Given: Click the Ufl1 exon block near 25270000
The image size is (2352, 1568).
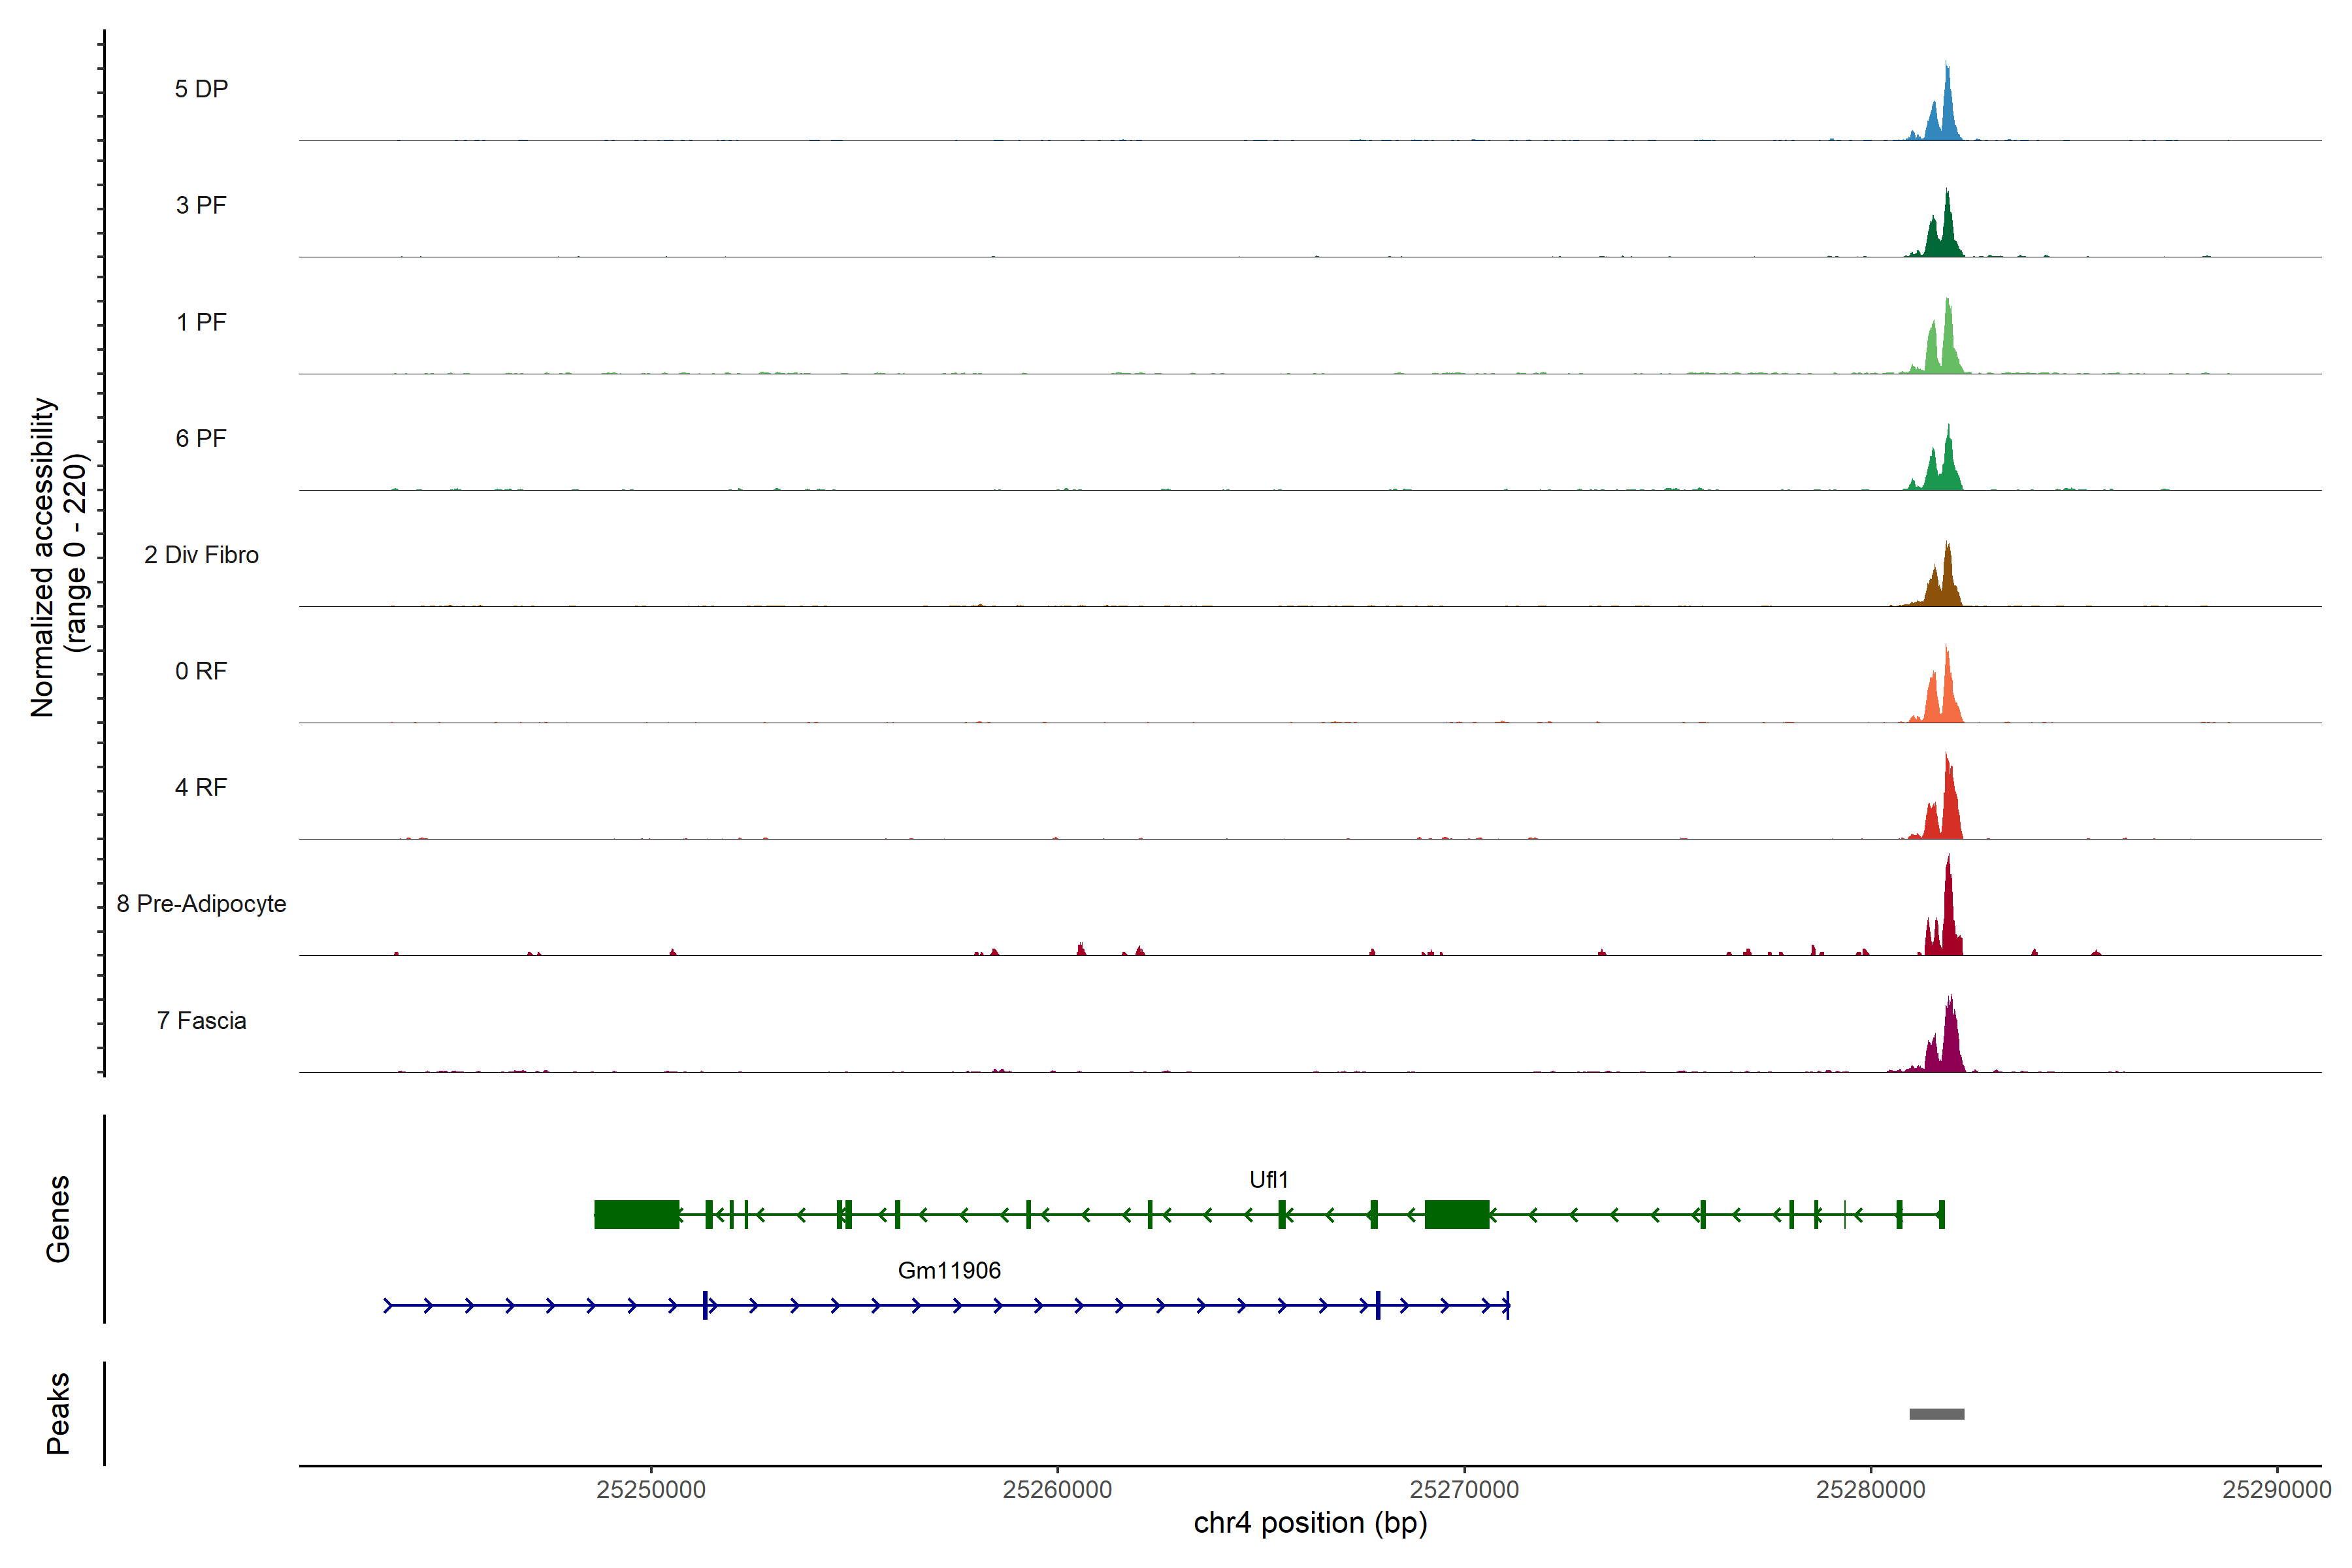Looking at the screenshot, I should [1456, 1214].
